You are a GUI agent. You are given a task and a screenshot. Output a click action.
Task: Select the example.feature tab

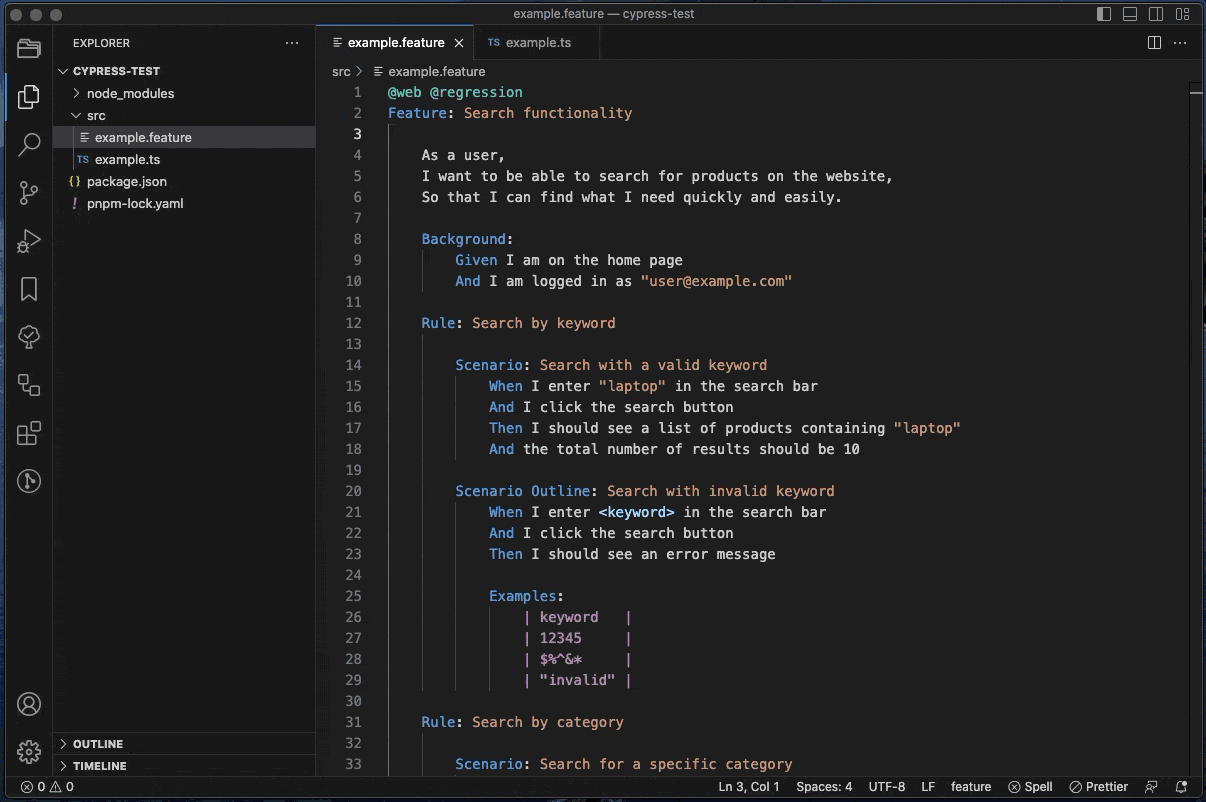point(396,43)
